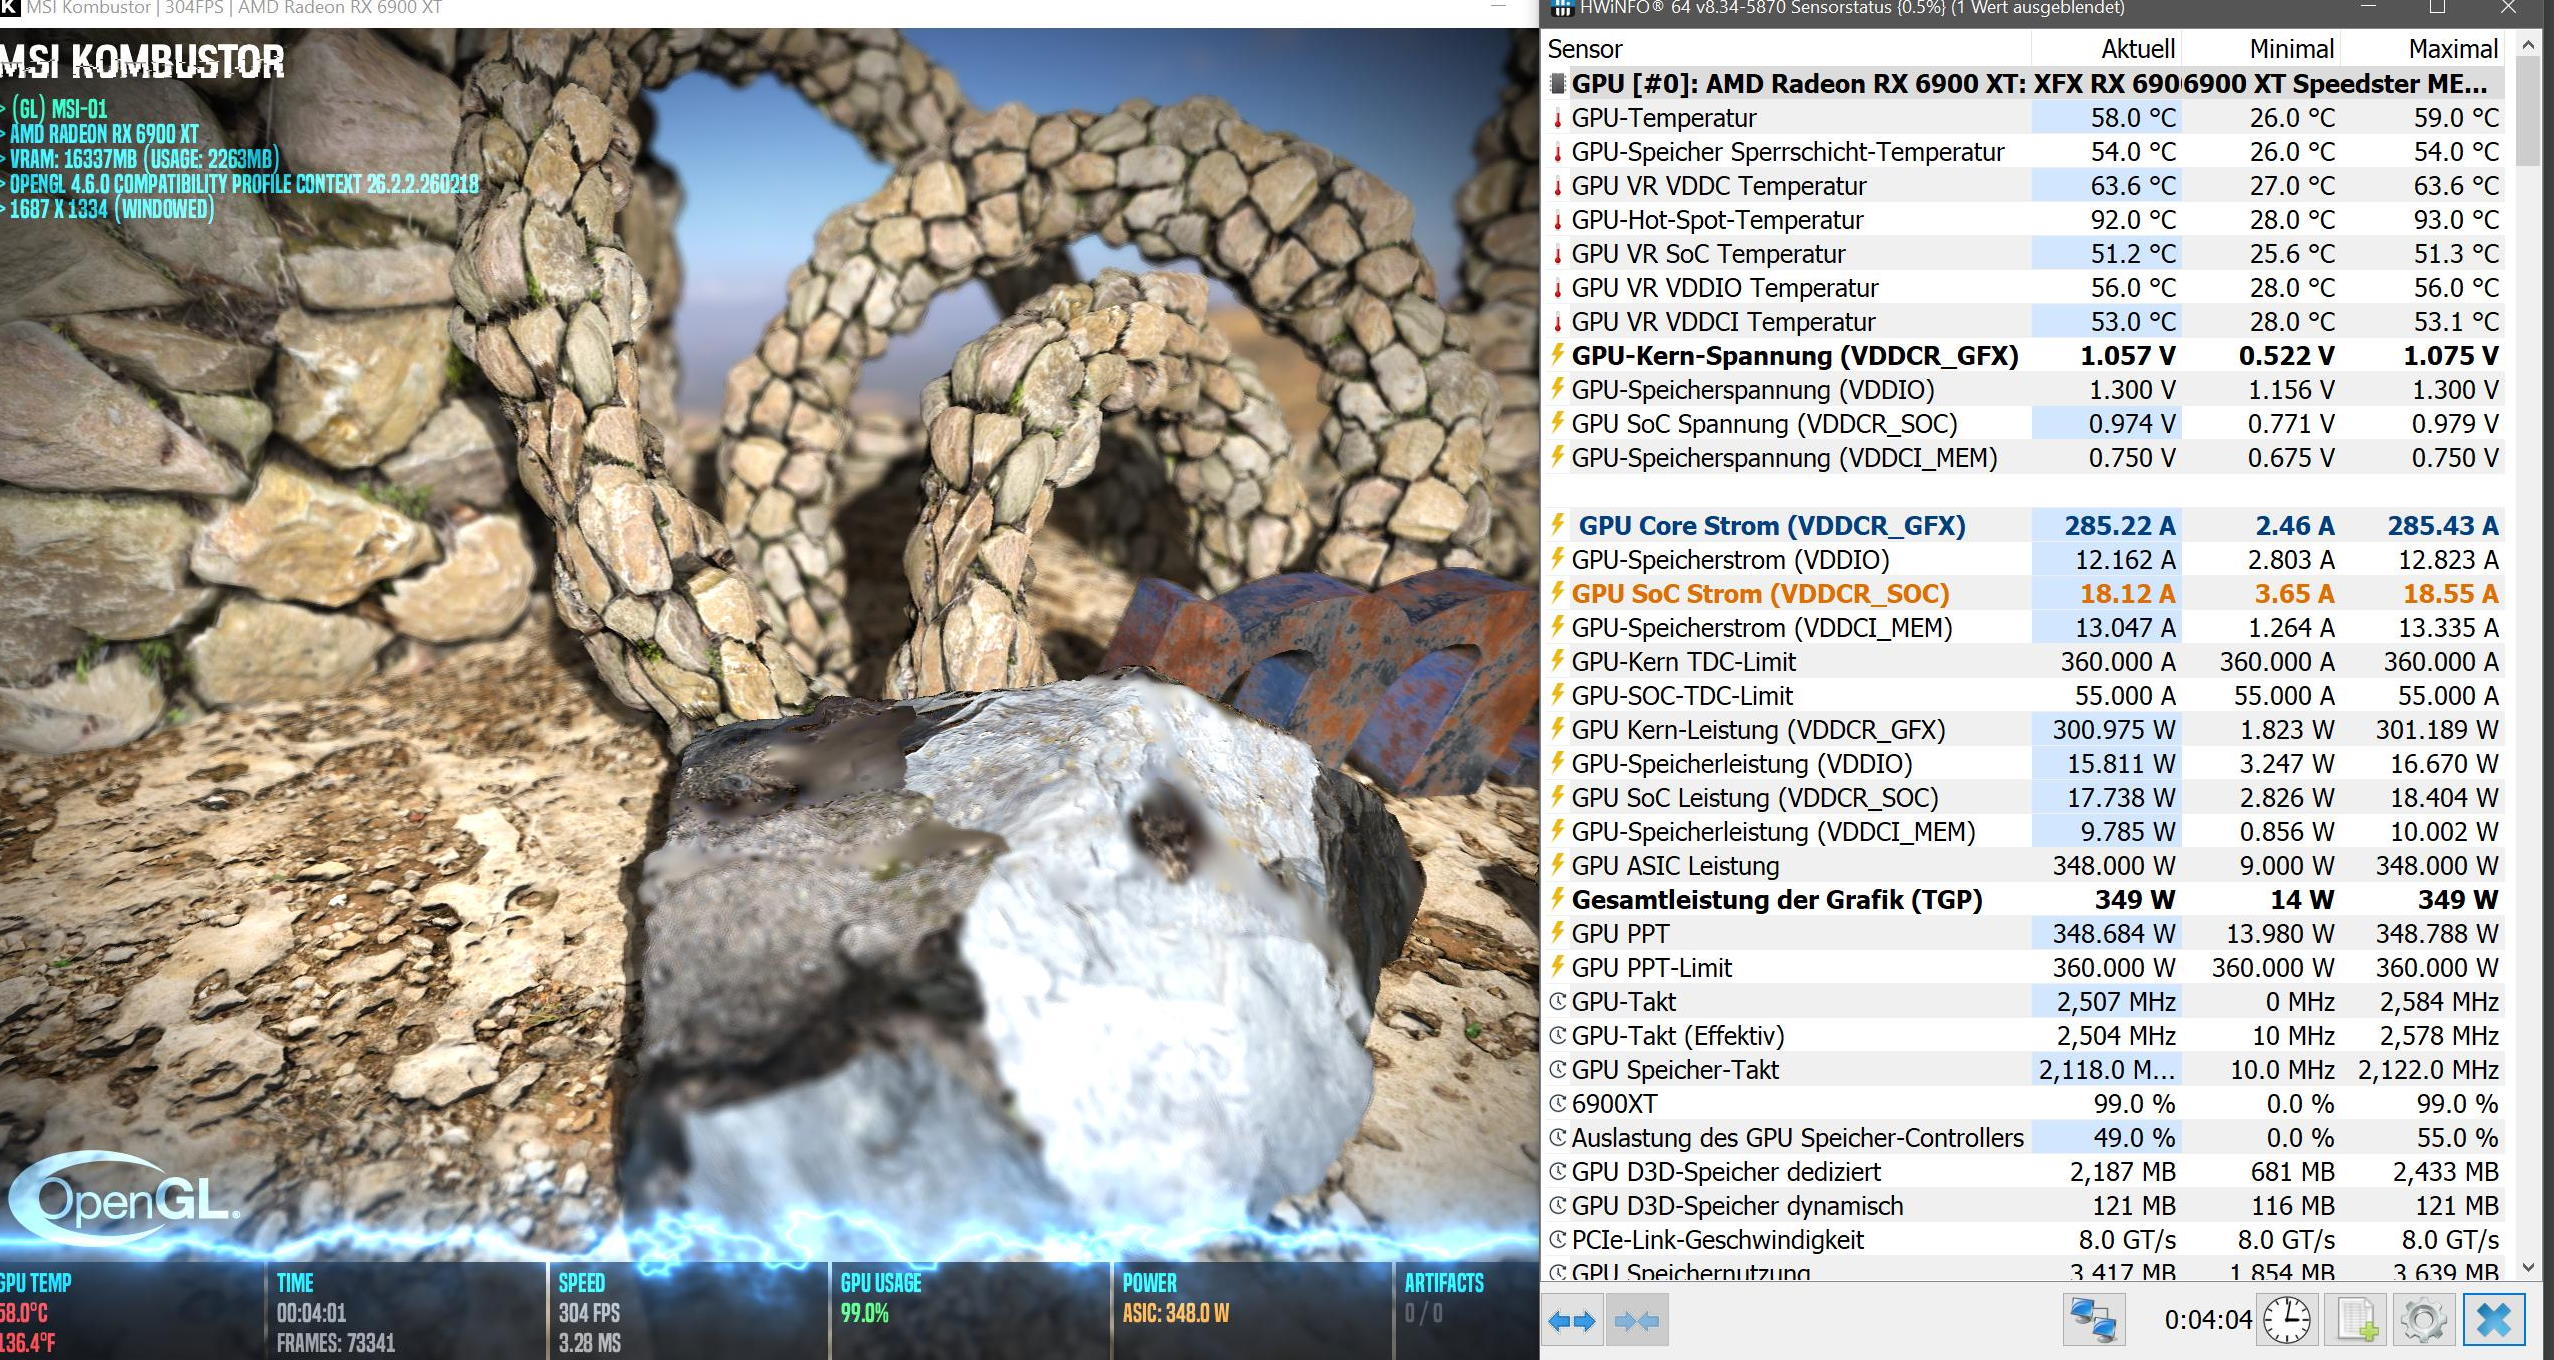
Task: Click the GPU-Takt clock icon
Action: [x=1557, y=1001]
